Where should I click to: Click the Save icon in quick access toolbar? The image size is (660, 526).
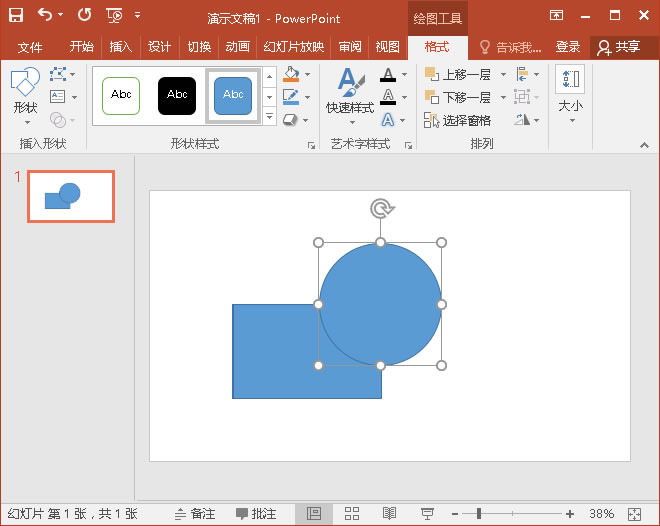16,15
